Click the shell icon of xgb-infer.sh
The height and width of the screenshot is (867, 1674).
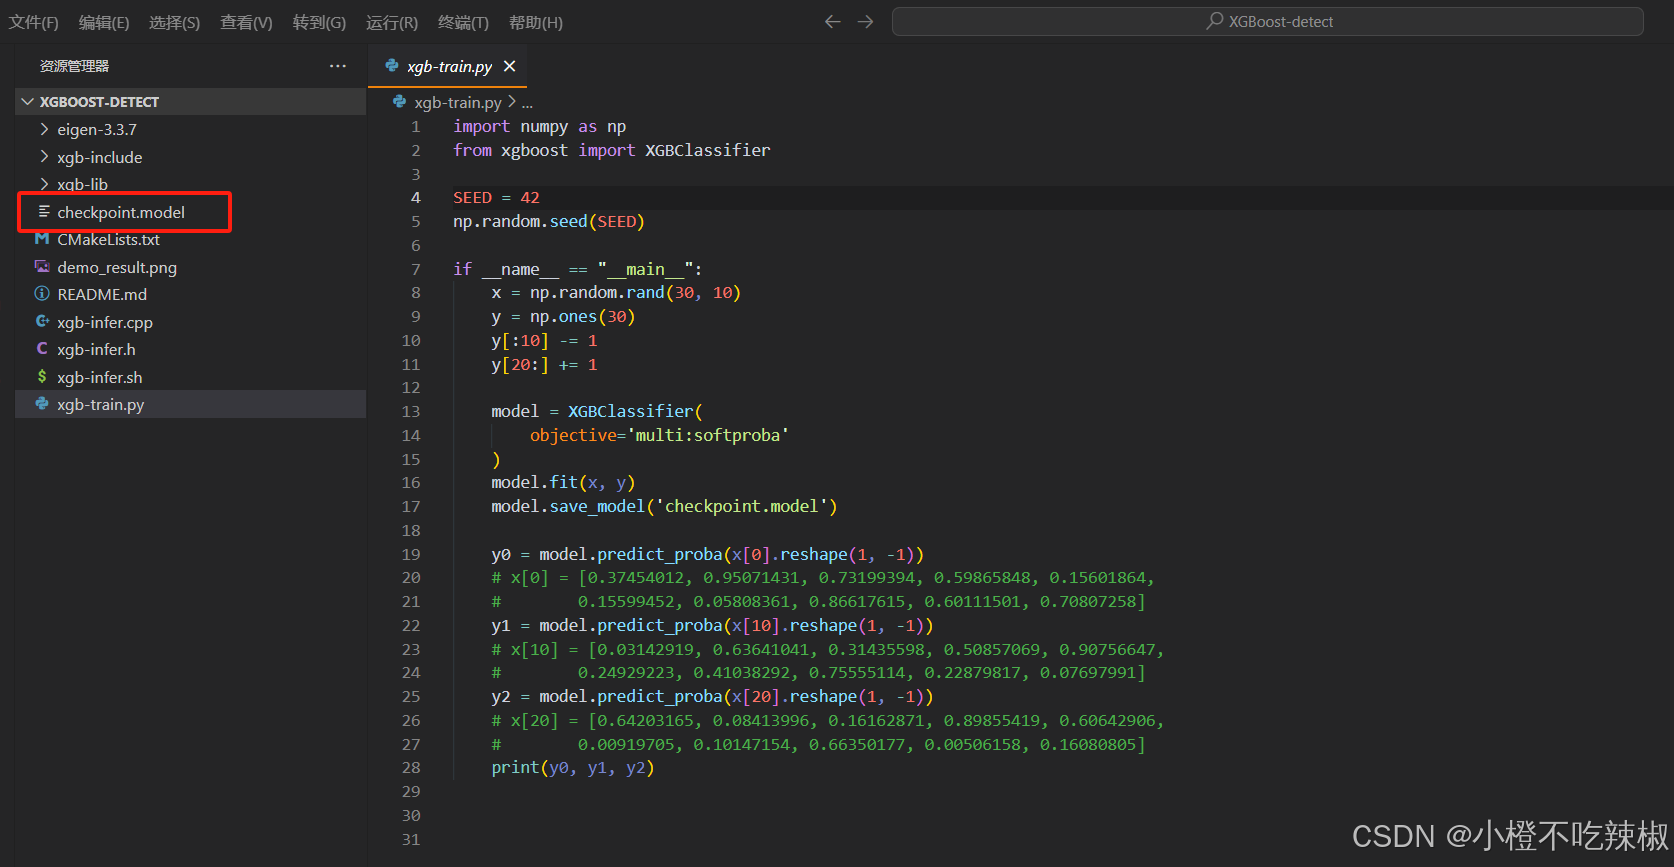point(42,377)
